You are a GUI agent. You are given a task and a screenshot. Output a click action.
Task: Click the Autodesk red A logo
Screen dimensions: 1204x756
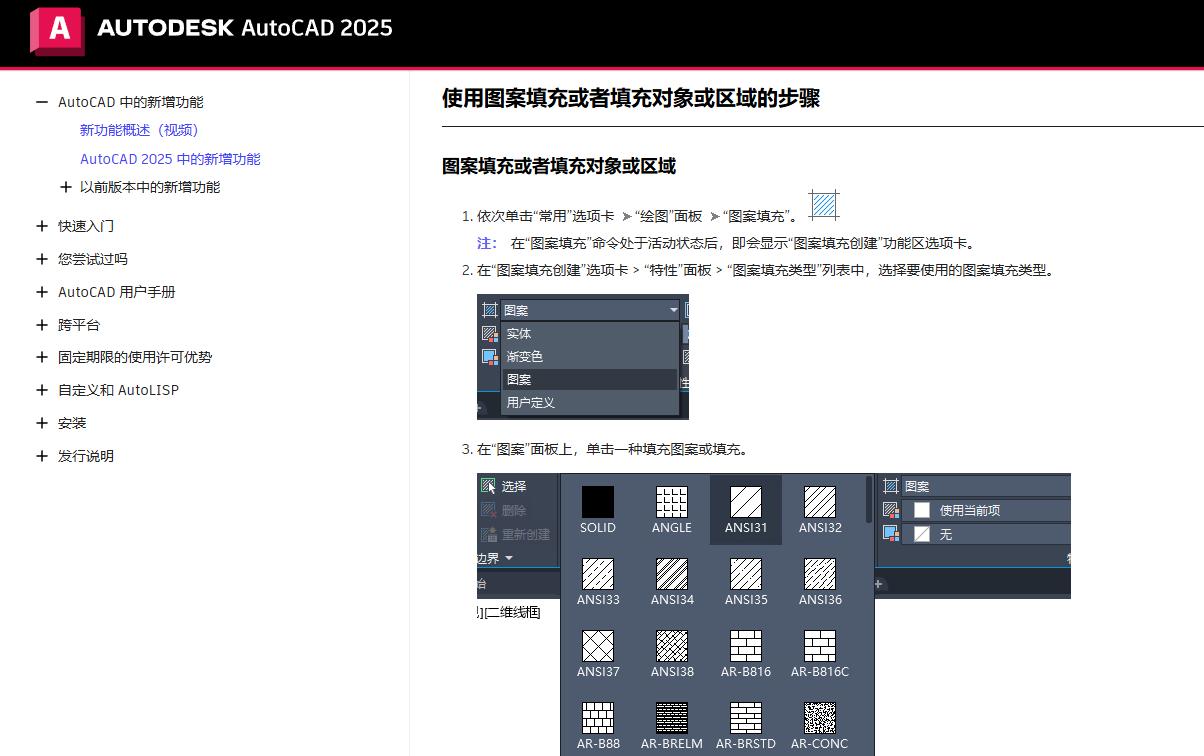tap(58, 30)
